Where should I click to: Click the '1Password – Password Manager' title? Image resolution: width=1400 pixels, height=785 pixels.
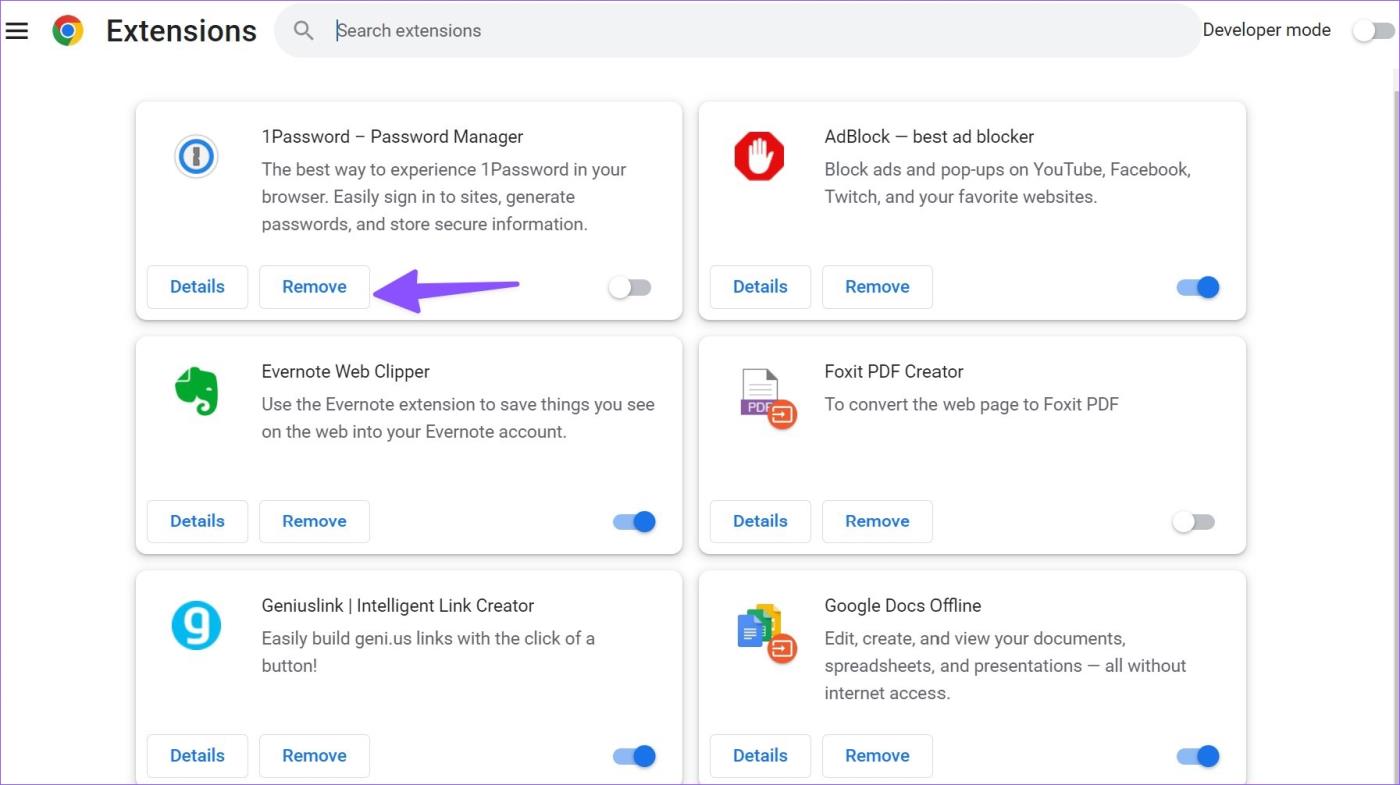(x=392, y=137)
